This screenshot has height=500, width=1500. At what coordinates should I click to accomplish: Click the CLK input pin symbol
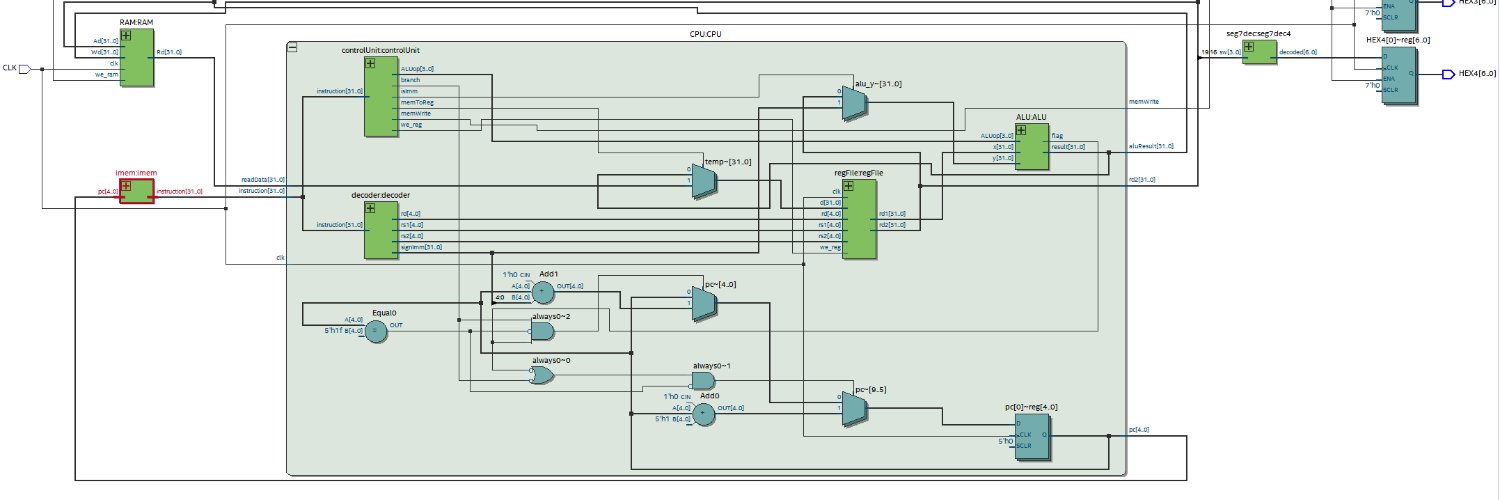(x=27, y=69)
